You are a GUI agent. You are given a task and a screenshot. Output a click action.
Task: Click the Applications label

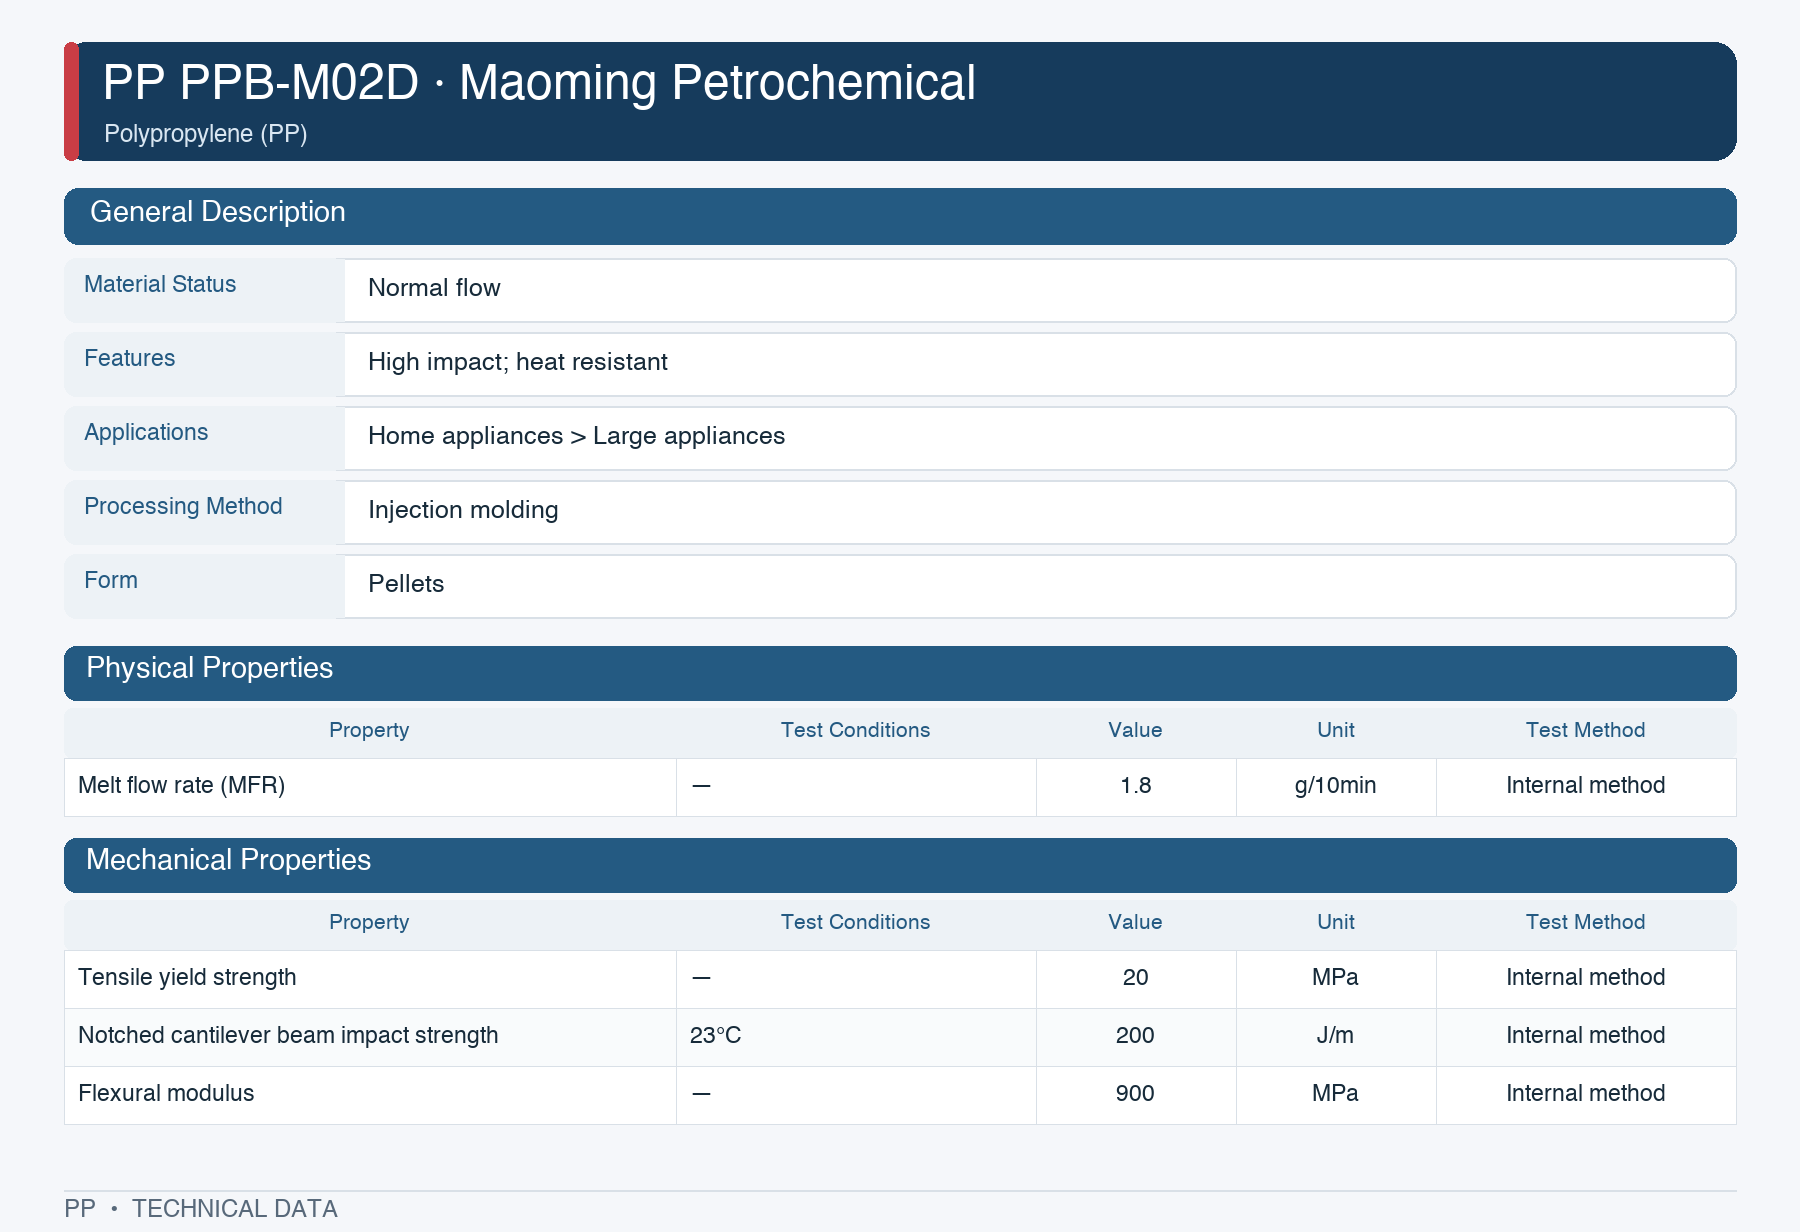146,432
